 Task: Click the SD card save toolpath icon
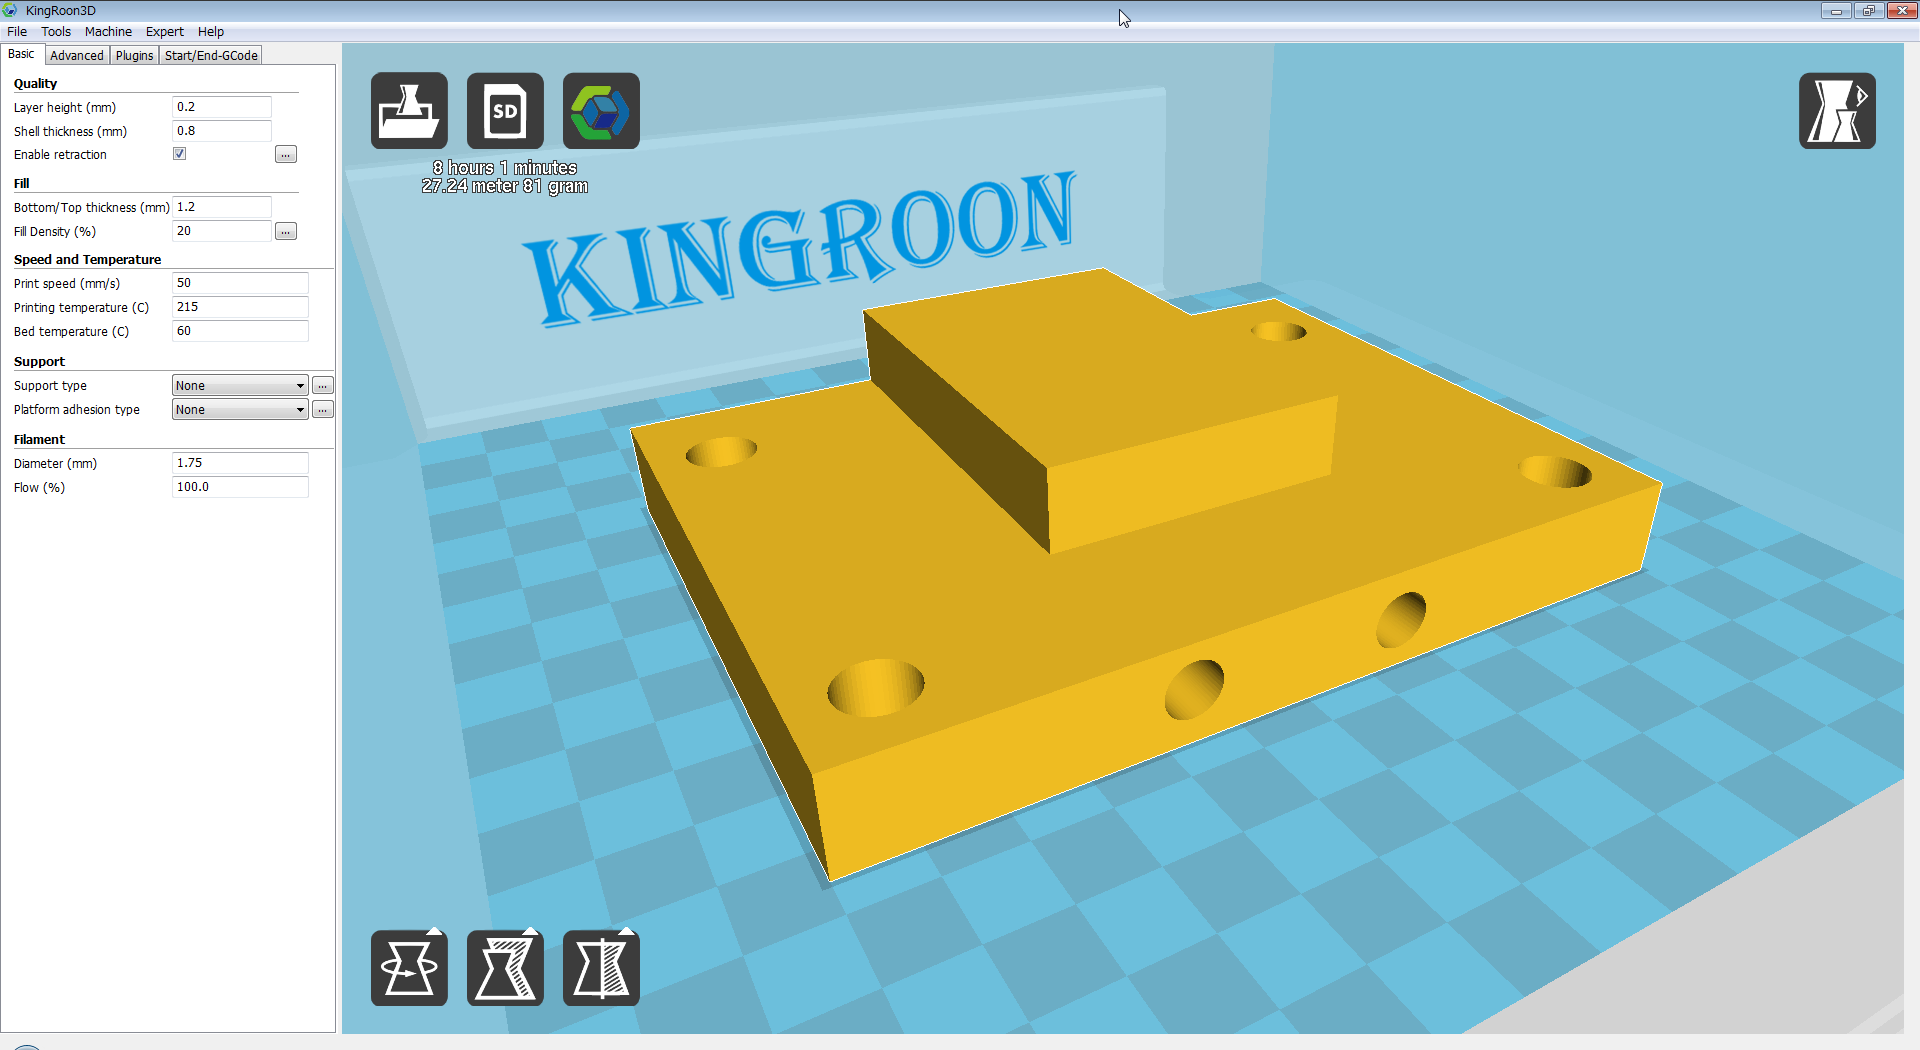(x=505, y=111)
